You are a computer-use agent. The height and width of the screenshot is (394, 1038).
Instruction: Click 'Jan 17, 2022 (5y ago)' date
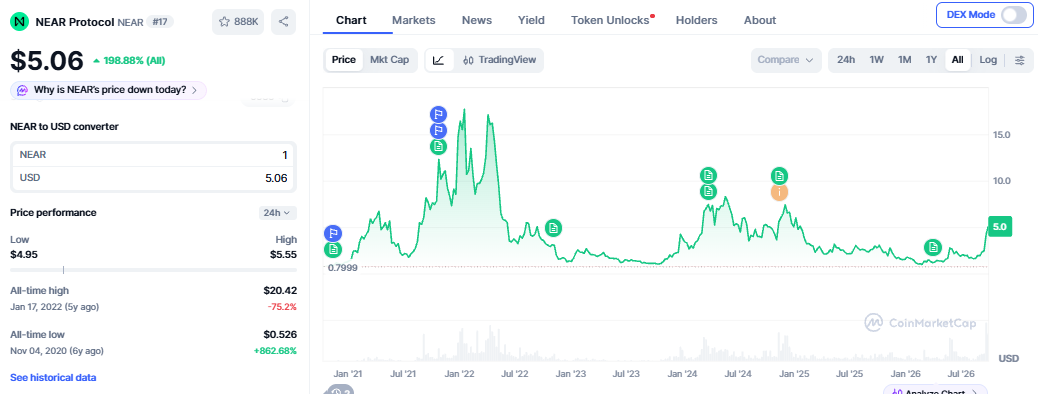(x=54, y=307)
